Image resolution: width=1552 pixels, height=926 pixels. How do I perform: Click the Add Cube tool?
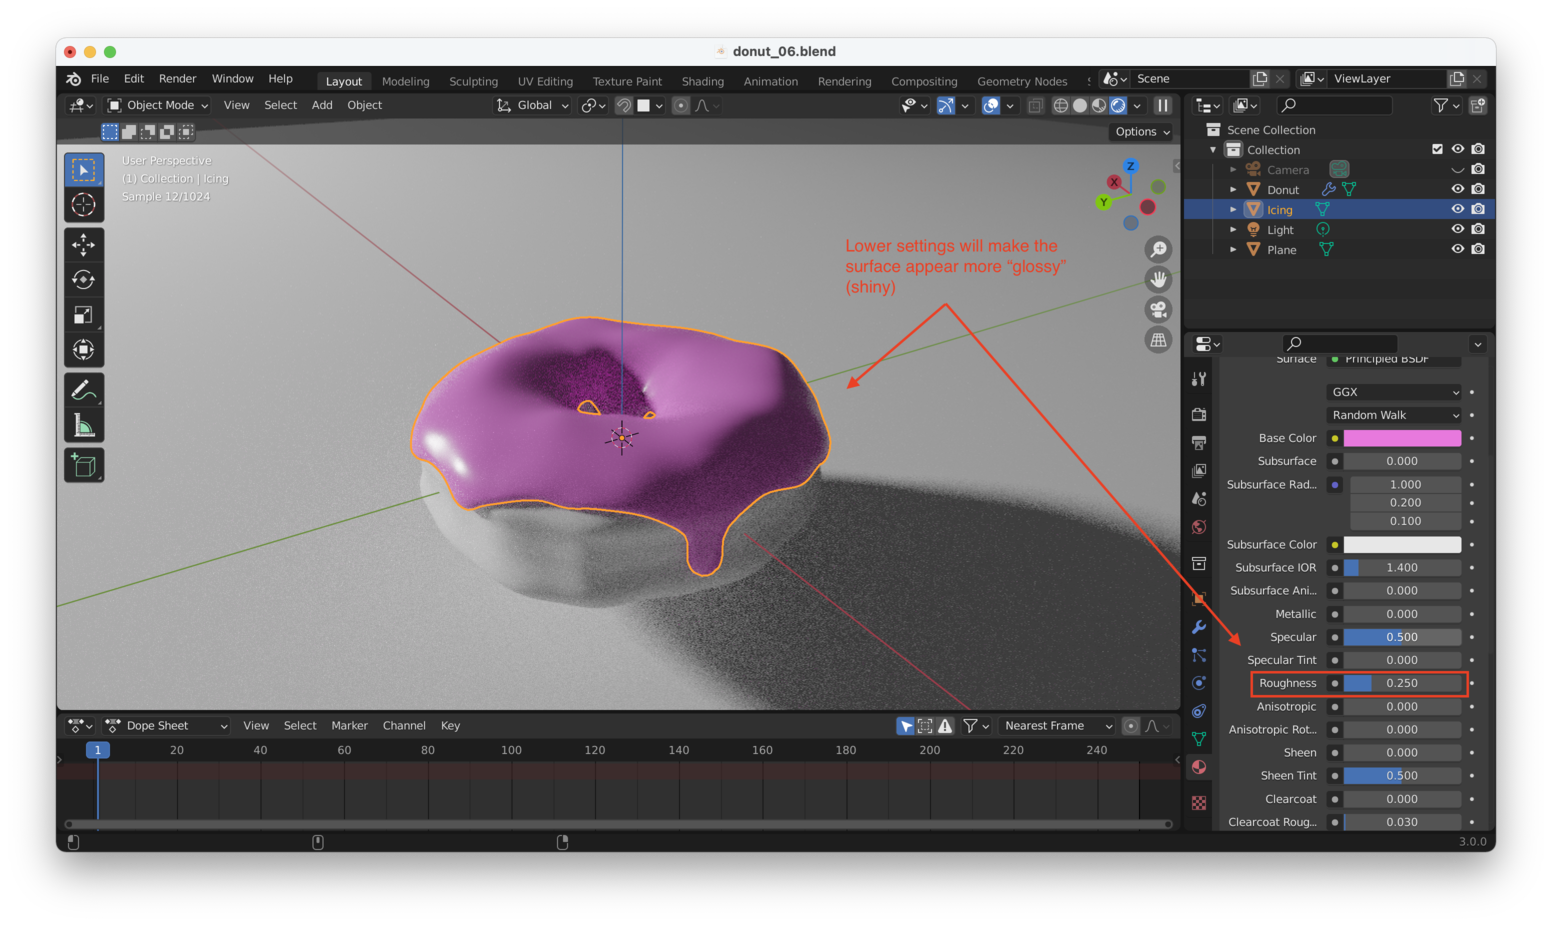(x=84, y=465)
